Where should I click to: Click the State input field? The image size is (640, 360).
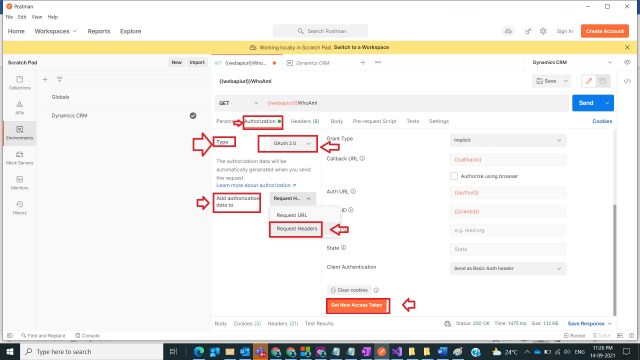[508, 249]
